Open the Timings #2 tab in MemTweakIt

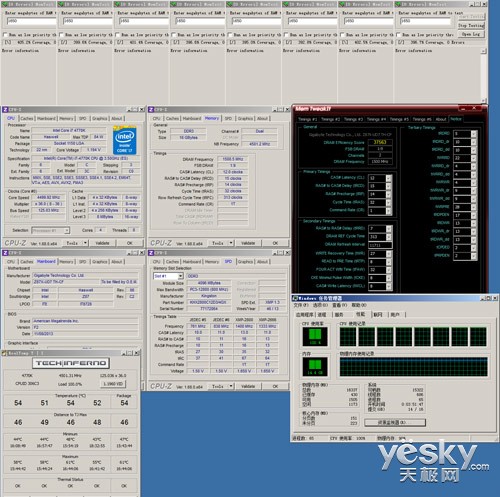pos(330,119)
